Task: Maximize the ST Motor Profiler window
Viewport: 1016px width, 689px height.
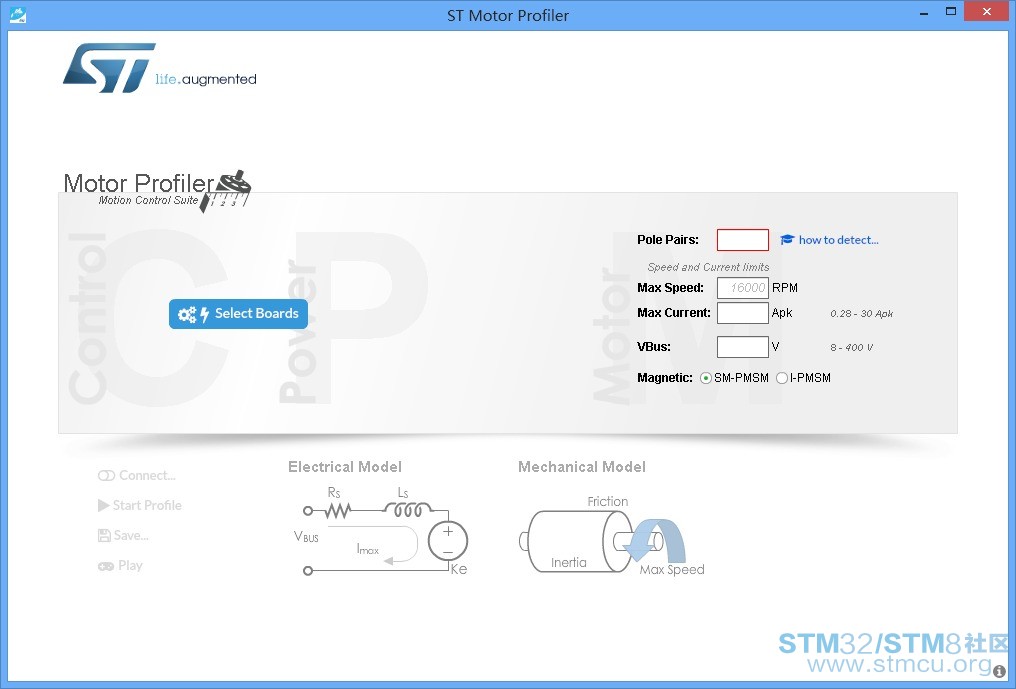Action: coord(951,12)
